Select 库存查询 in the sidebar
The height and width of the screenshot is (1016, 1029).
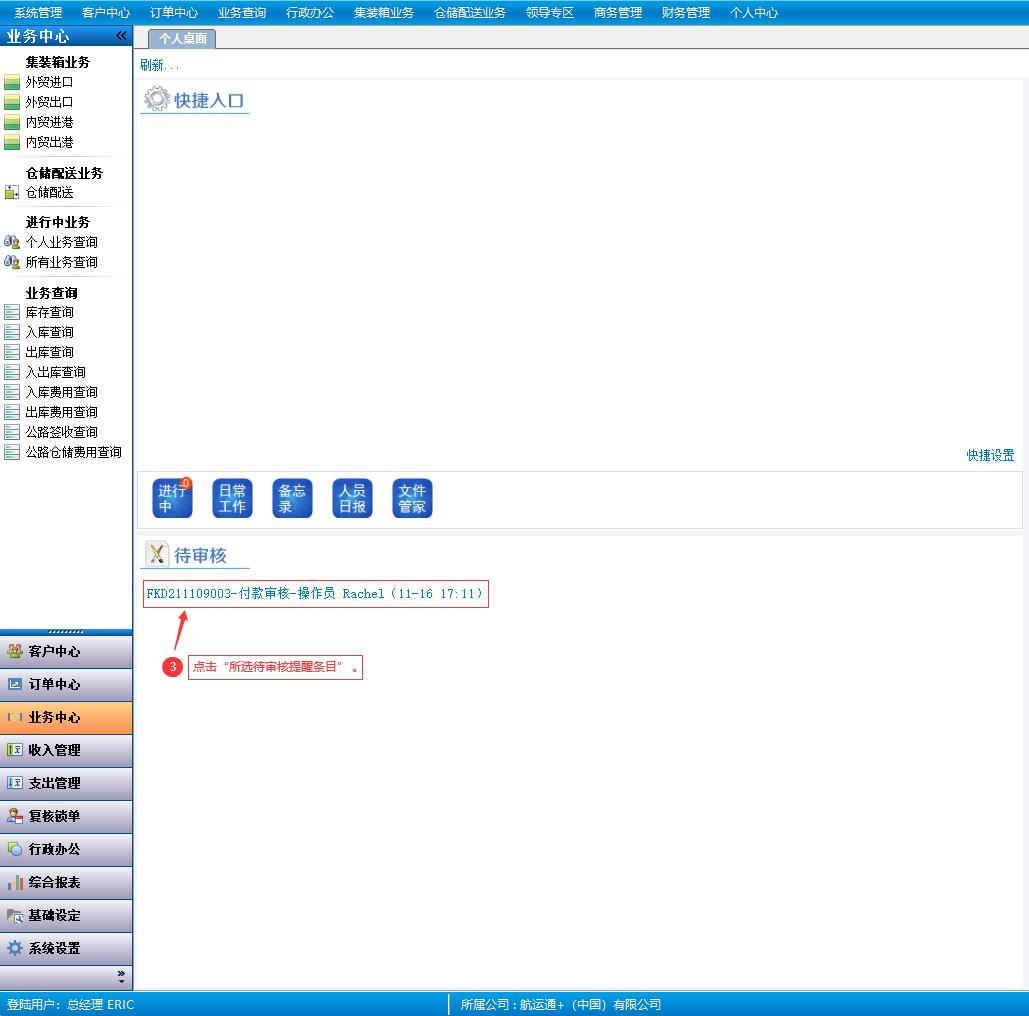coord(49,312)
